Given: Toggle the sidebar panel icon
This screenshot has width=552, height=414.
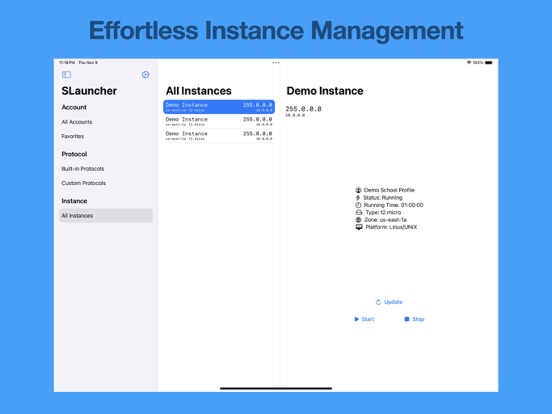Looking at the screenshot, I should (x=66, y=75).
